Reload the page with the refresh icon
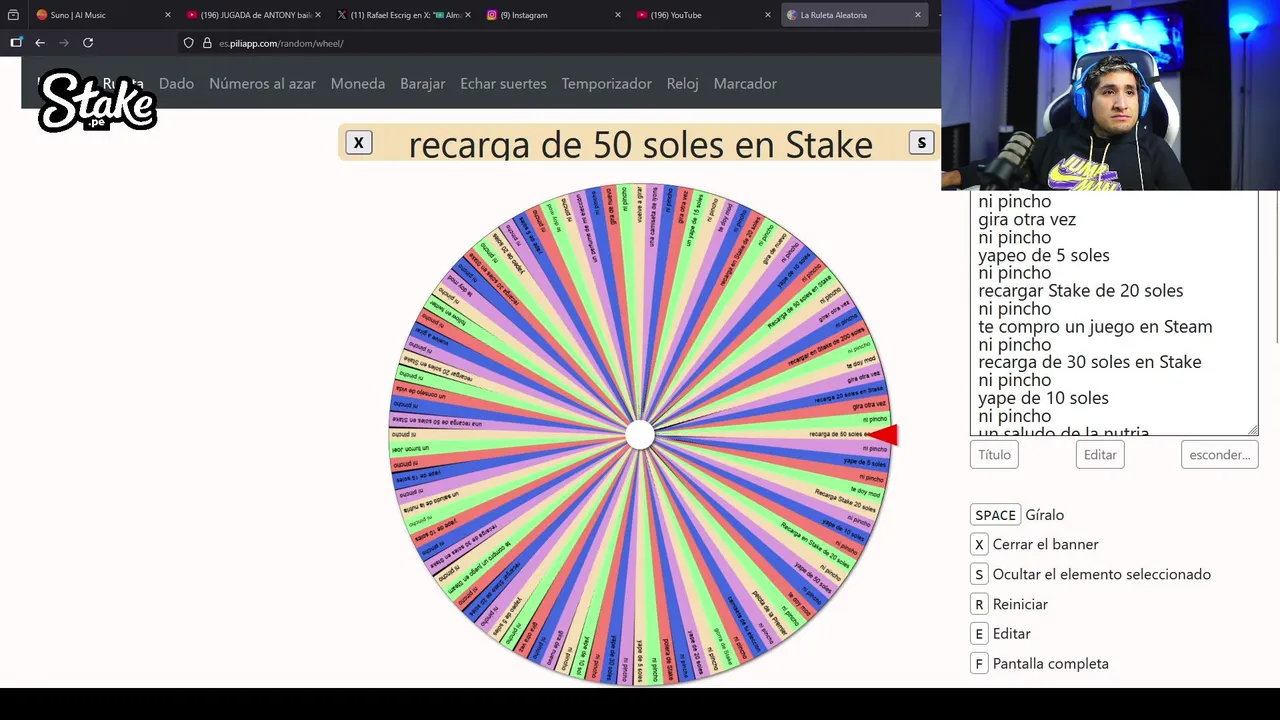The height and width of the screenshot is (720, 1280). coord(88,43)
